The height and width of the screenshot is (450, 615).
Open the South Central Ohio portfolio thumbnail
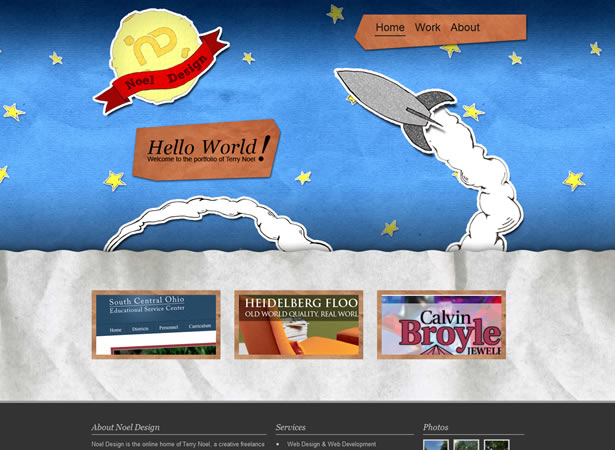tap(156, 324)
